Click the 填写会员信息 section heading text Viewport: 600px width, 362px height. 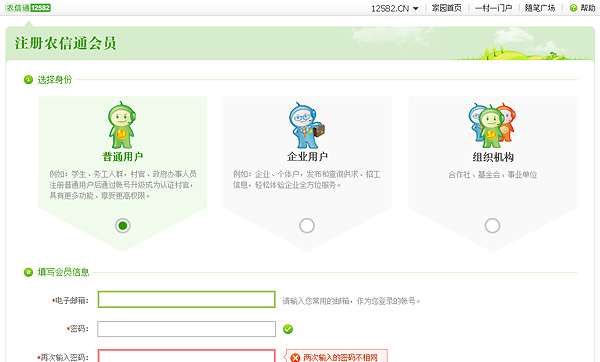pyautogui.click(x=63, y=272)
